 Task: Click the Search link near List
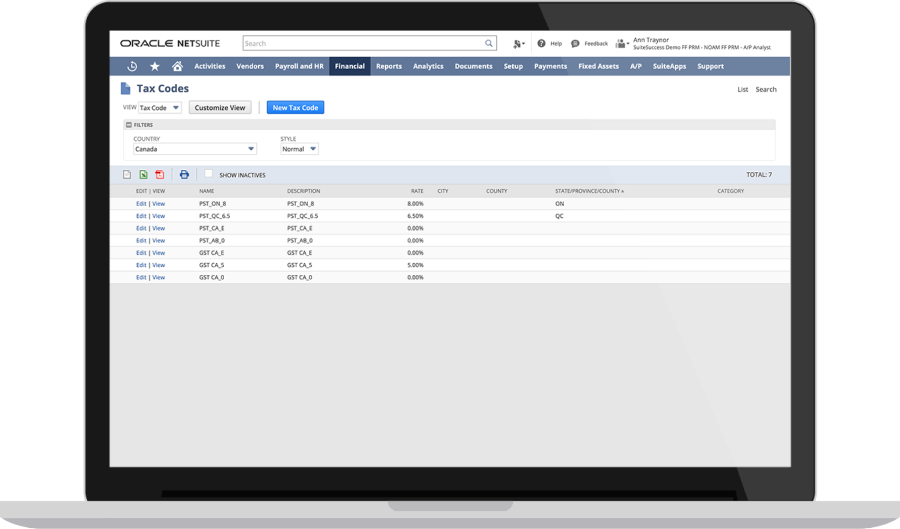pyautogui.click(x=766, y=90)
